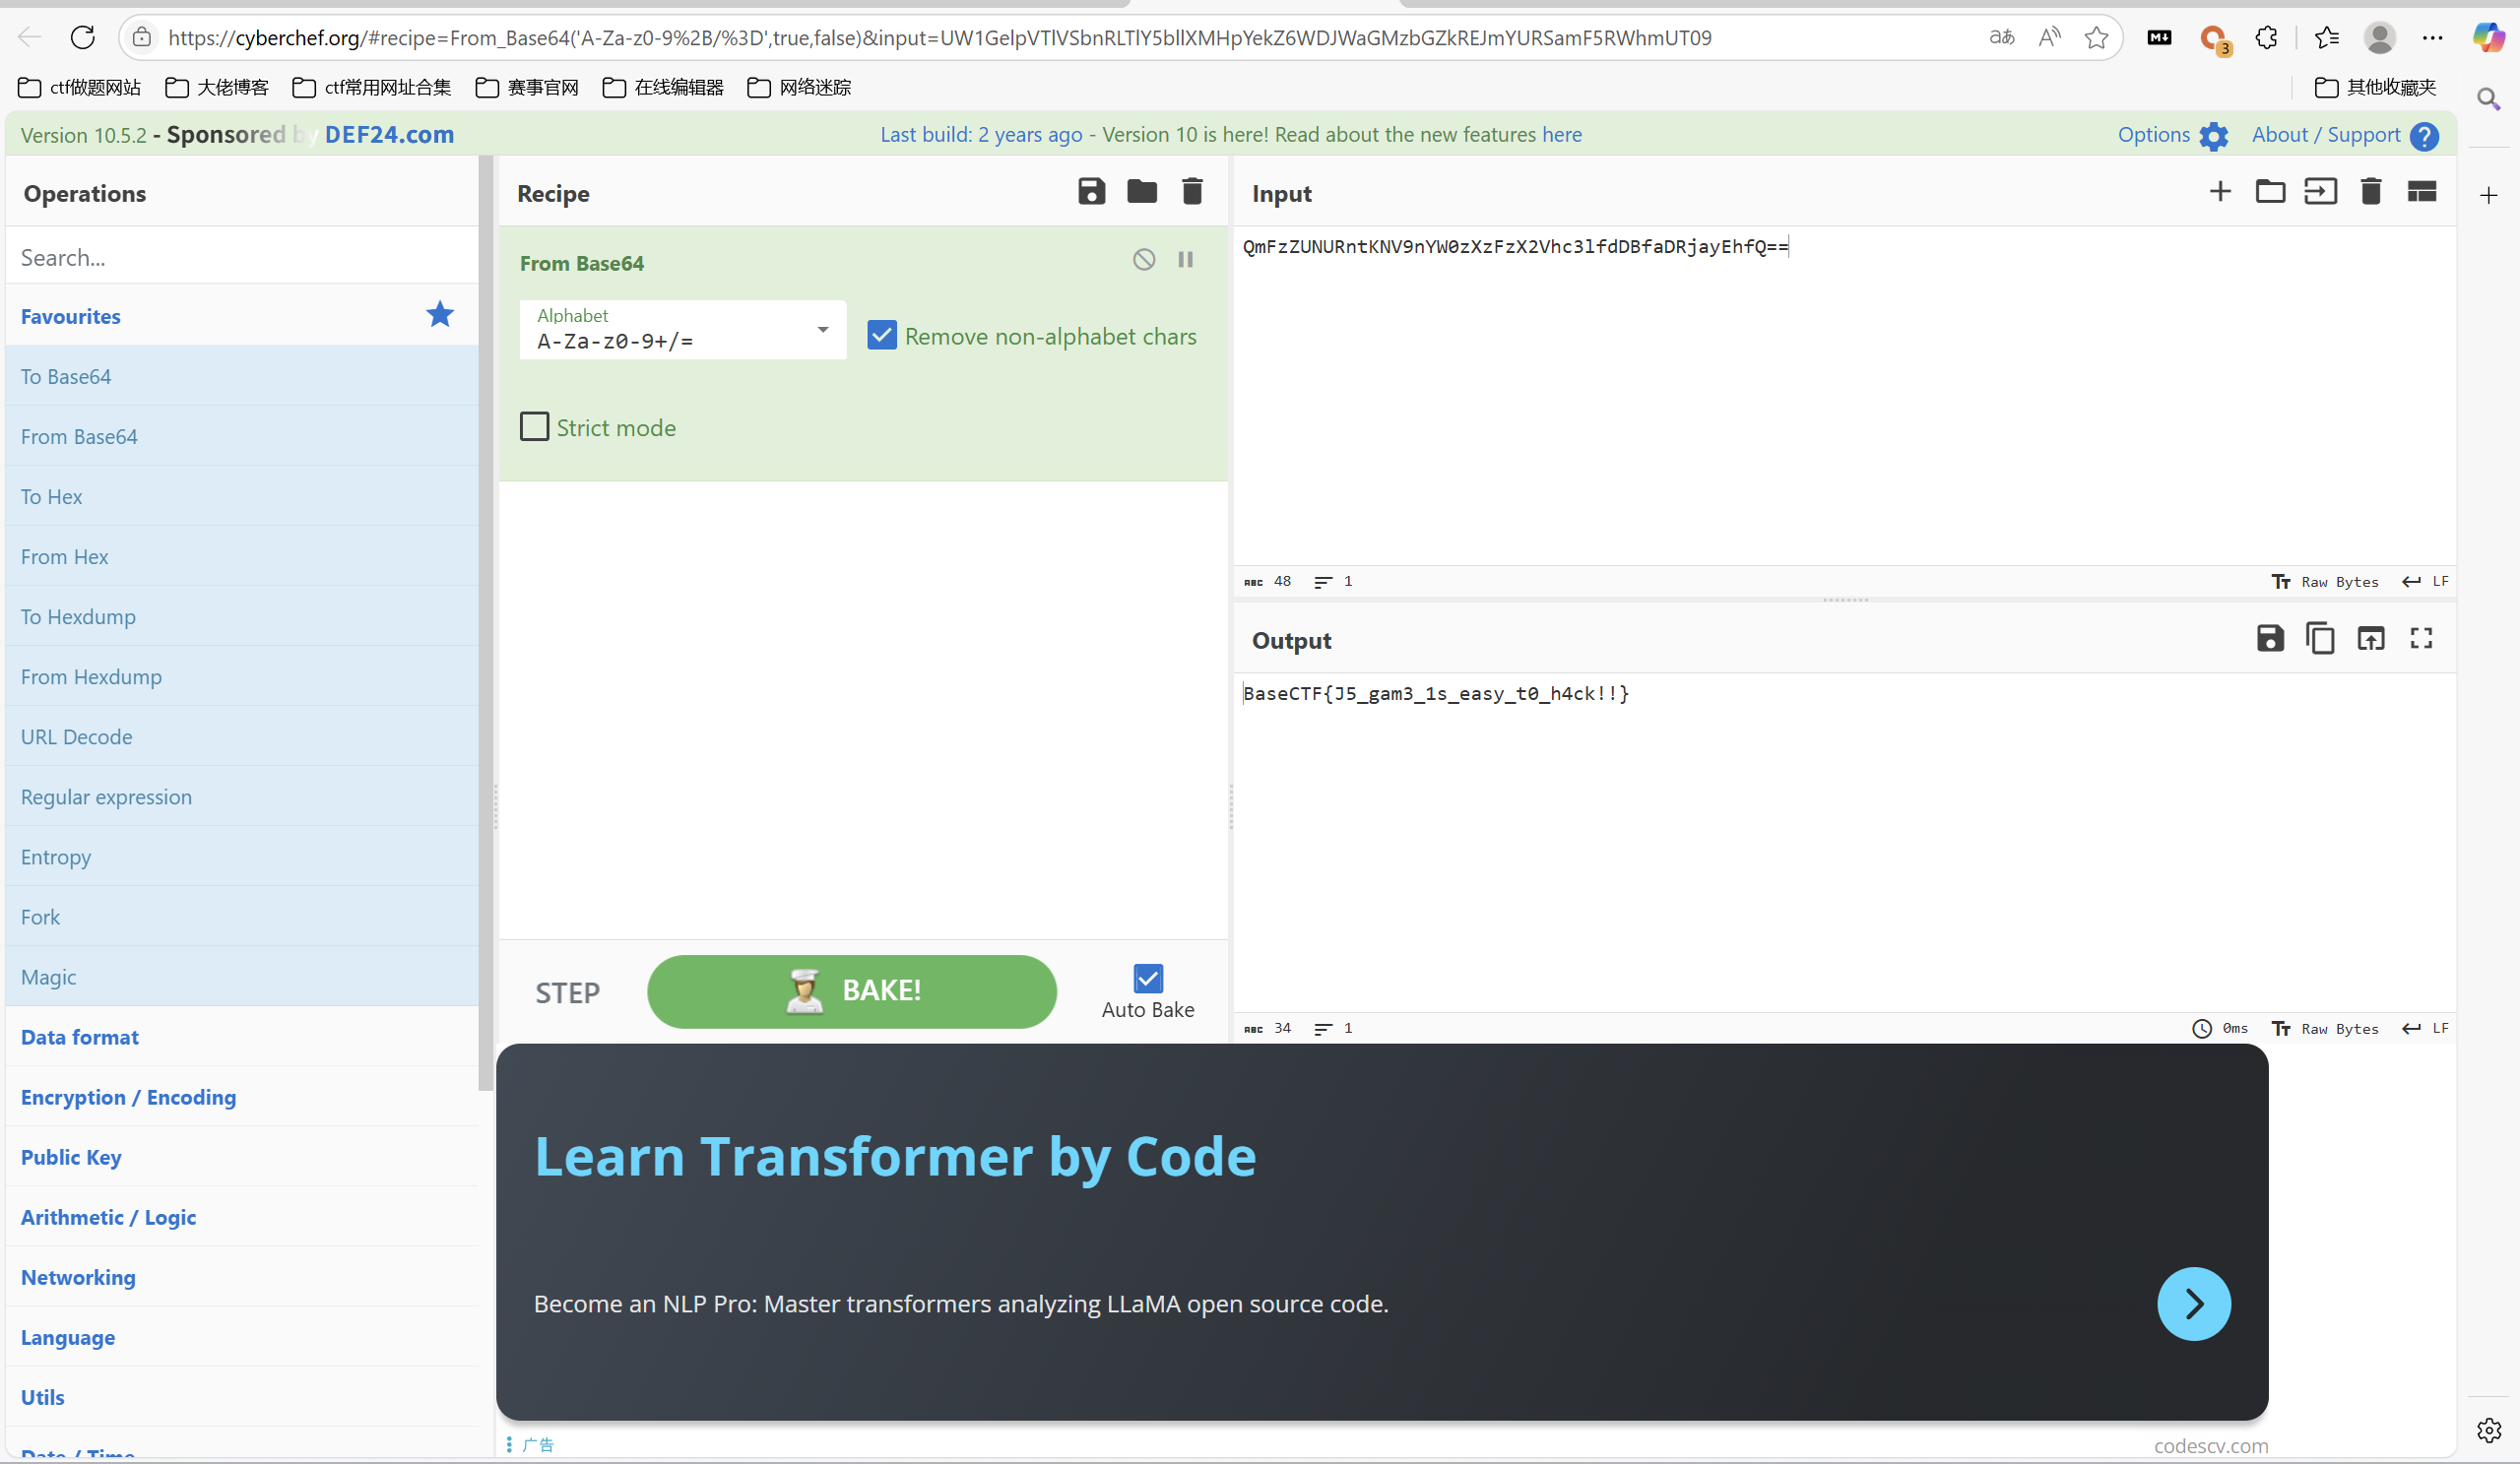Click the operations list scrollbar
The width and height of the screenshot is (2520, 1464).
[x=486, y=622]
